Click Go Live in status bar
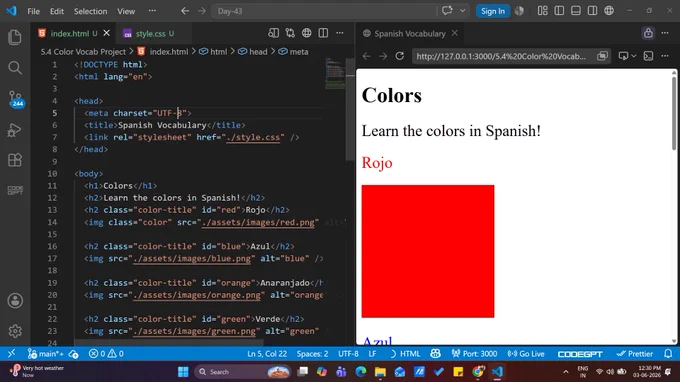The height and width of the screenshot is (382, 680). (526, 354)
